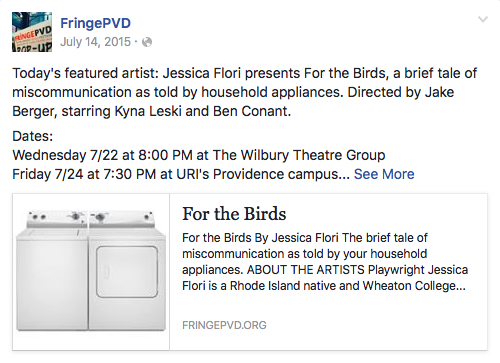Click the washer's control knob

76,217
